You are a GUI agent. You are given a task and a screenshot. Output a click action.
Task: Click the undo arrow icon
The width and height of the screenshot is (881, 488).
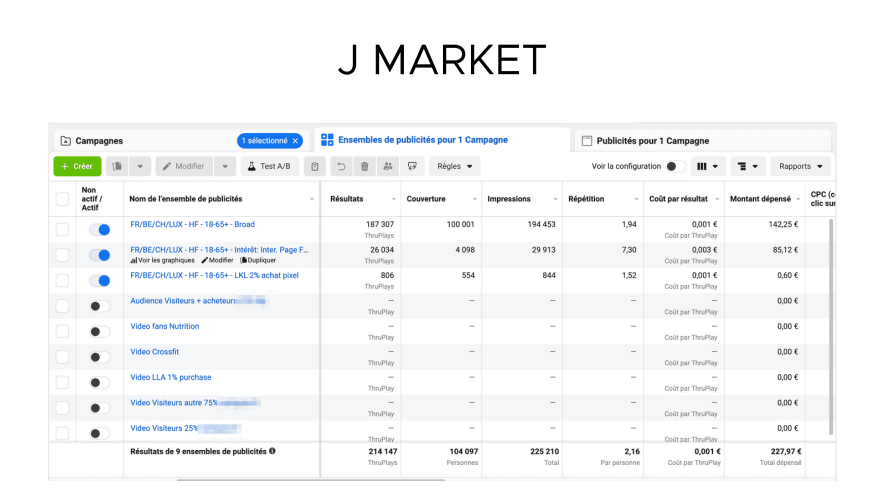[x=341, y=166]
